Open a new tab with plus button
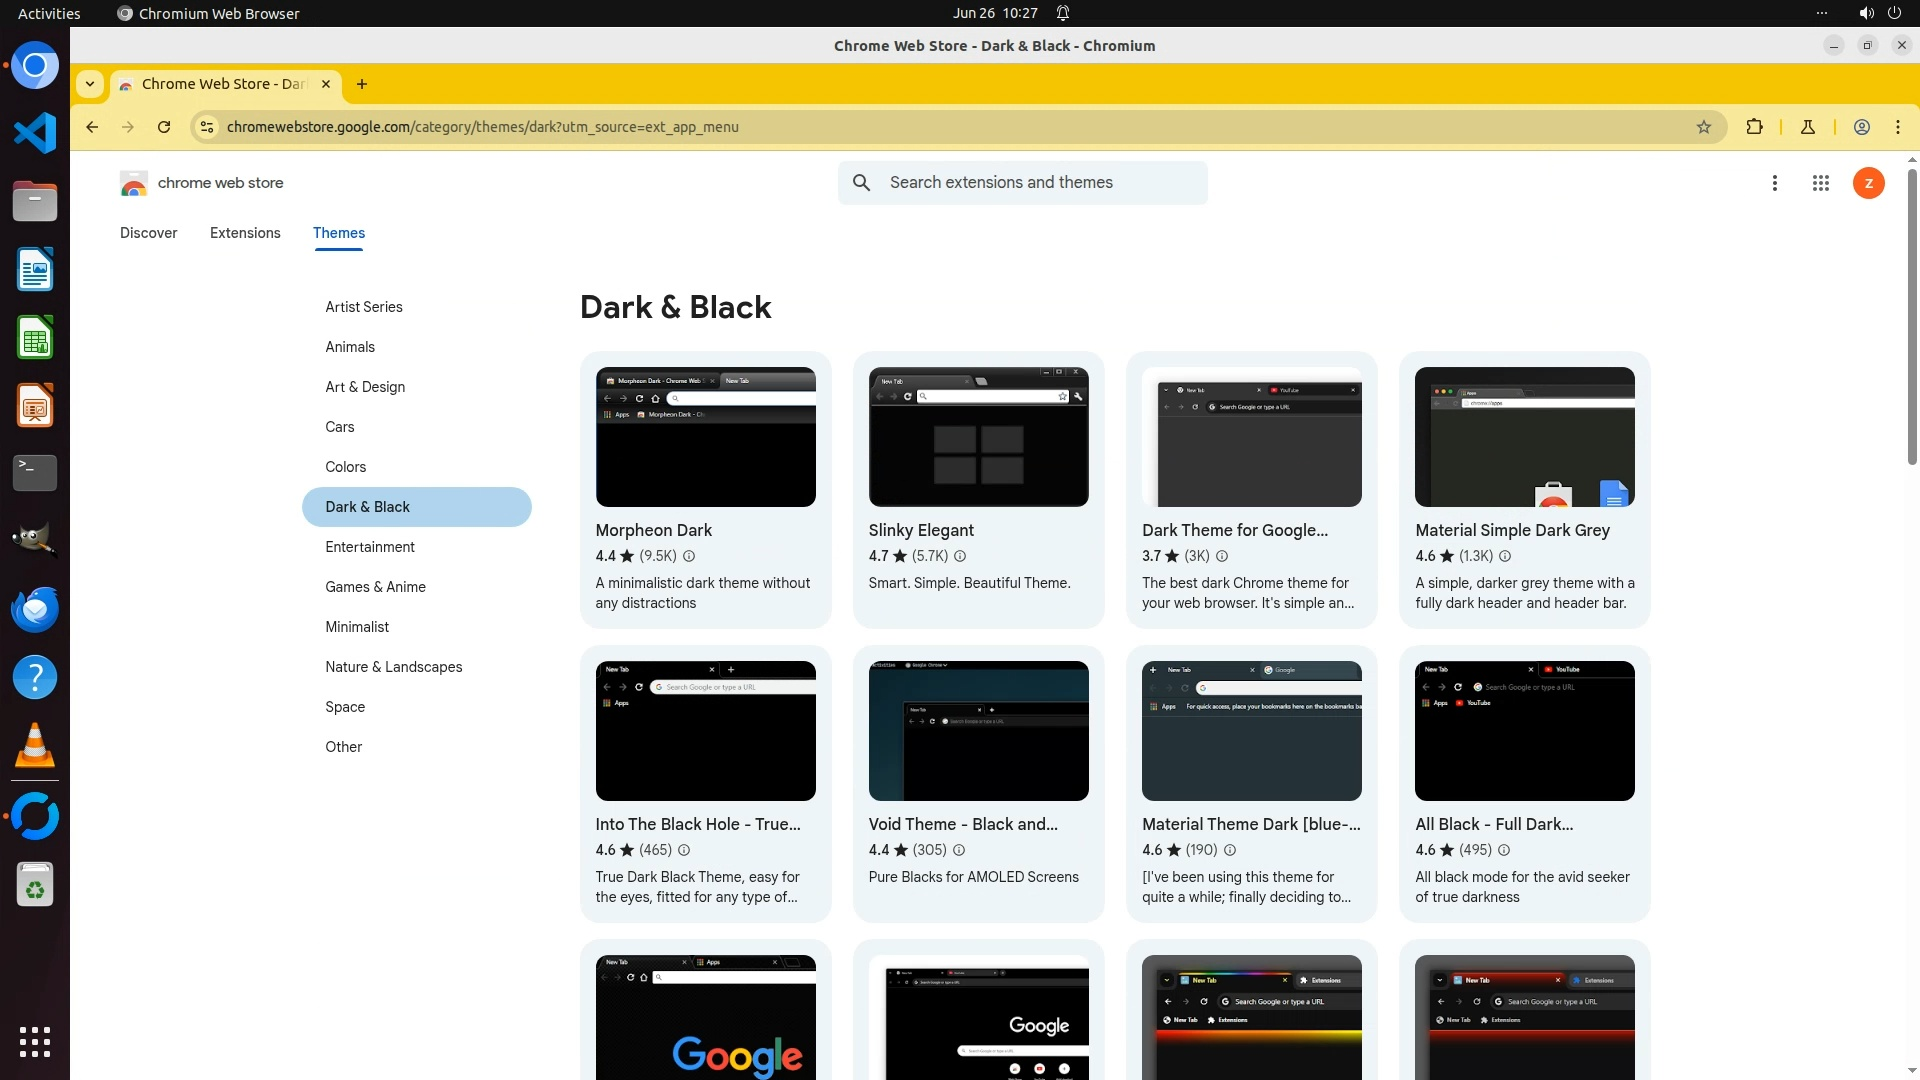The height and width of the screenshot is (1080, 1920). (362, 84)
